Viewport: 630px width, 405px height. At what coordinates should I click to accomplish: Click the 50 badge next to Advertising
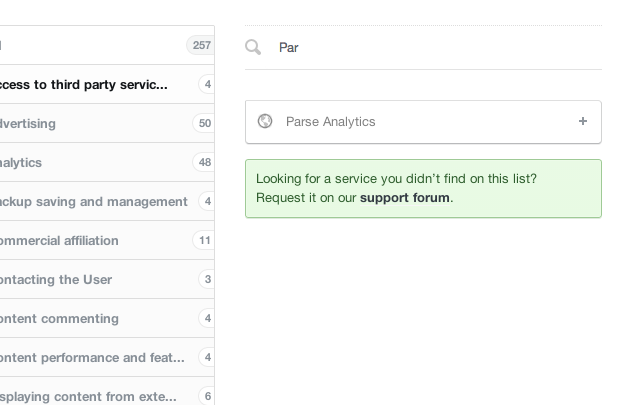(x=204, y=123)
